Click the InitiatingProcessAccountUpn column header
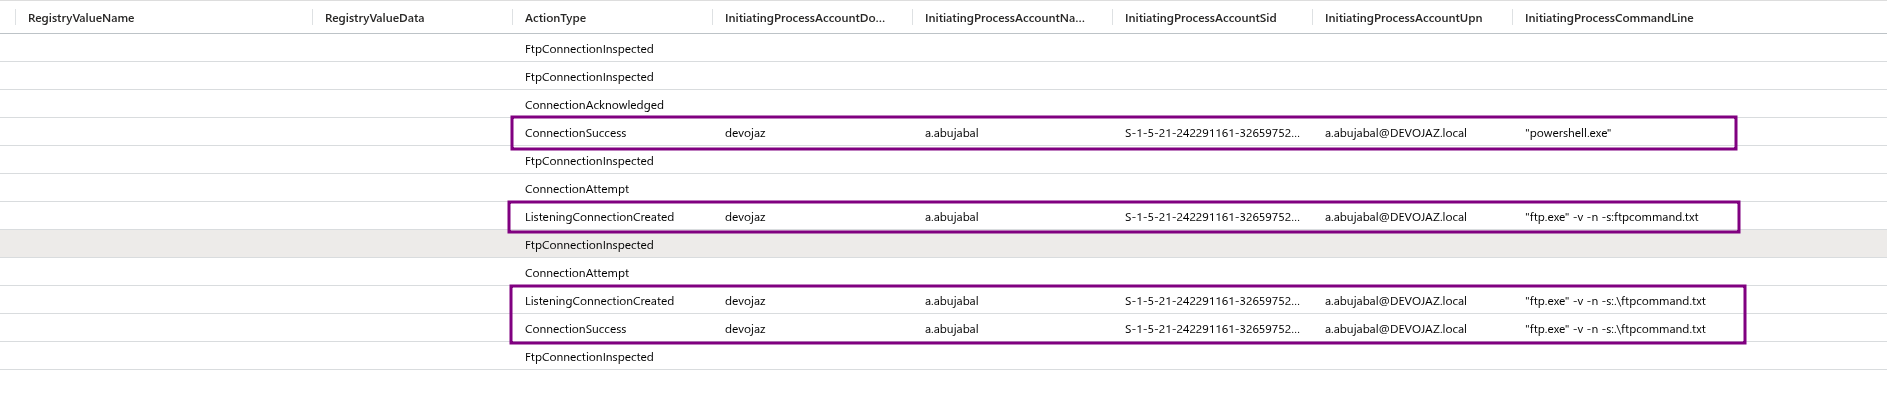 (1403, 18)
